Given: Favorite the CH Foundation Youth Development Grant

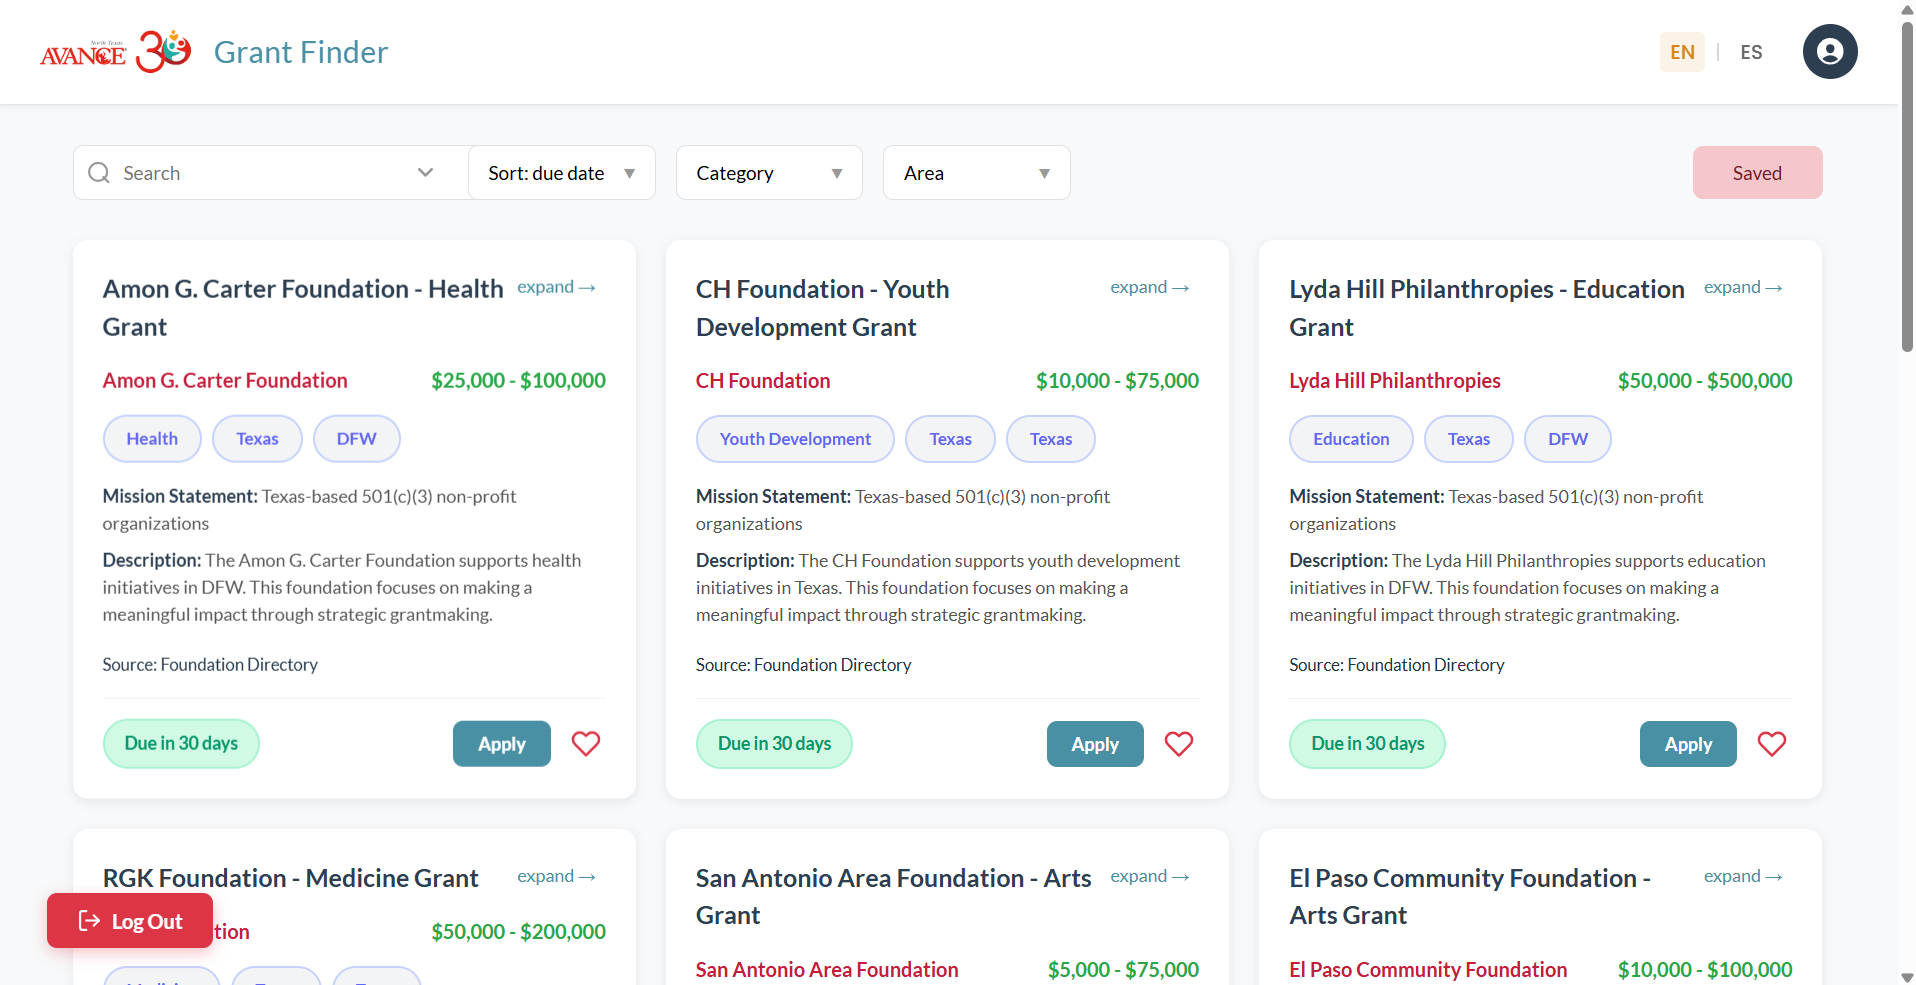Looking at the screenshot, I should click(x=1178, y=743).
